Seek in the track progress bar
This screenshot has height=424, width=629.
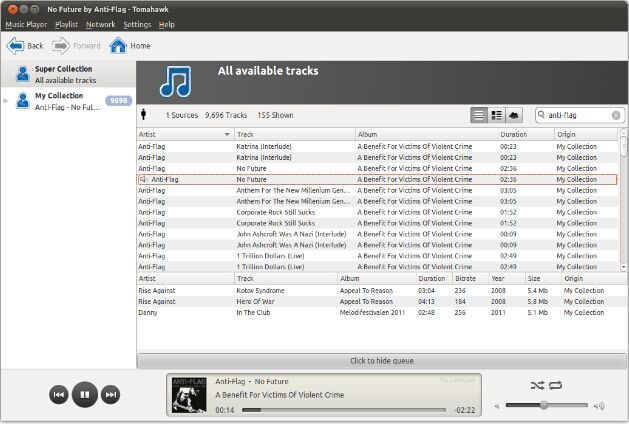click(x=344, y=410)
